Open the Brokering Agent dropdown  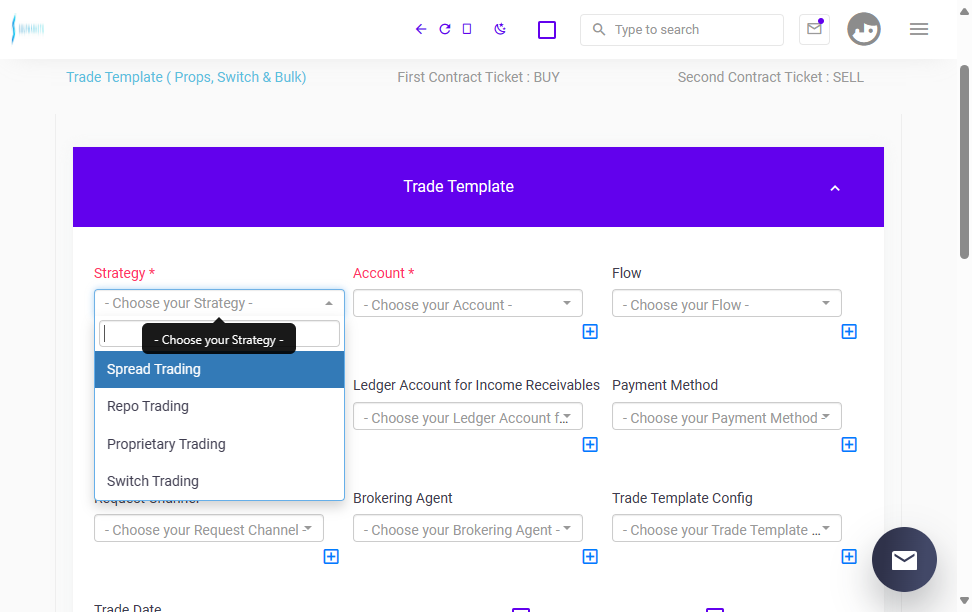click(x=467, y=528)
